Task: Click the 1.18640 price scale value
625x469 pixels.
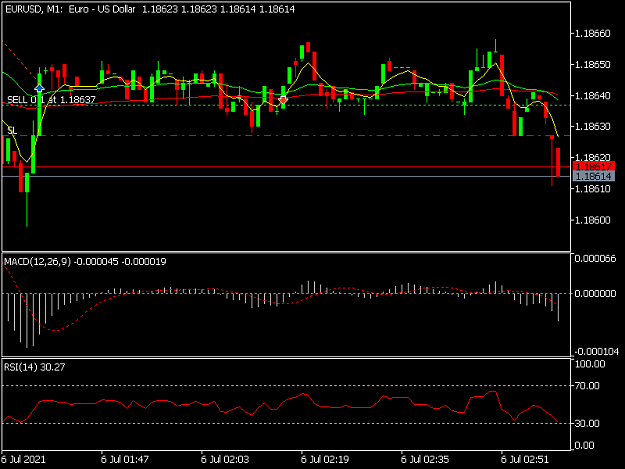Action: 593,95
